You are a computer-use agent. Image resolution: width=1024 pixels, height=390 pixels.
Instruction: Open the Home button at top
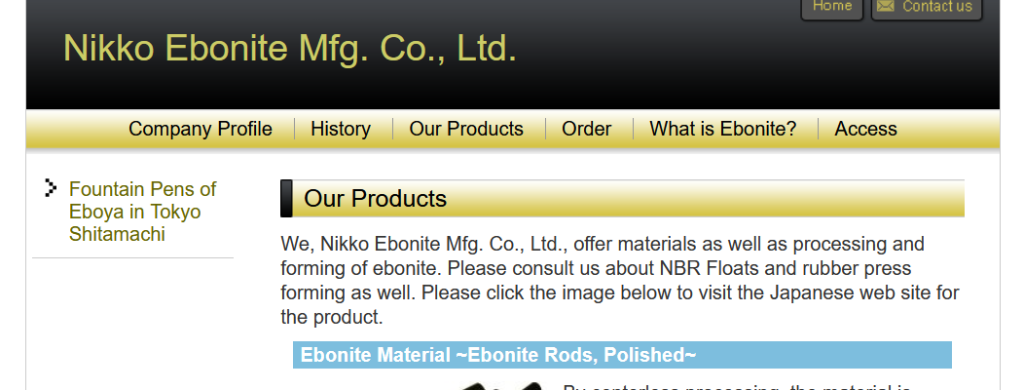tap(832, 8)
